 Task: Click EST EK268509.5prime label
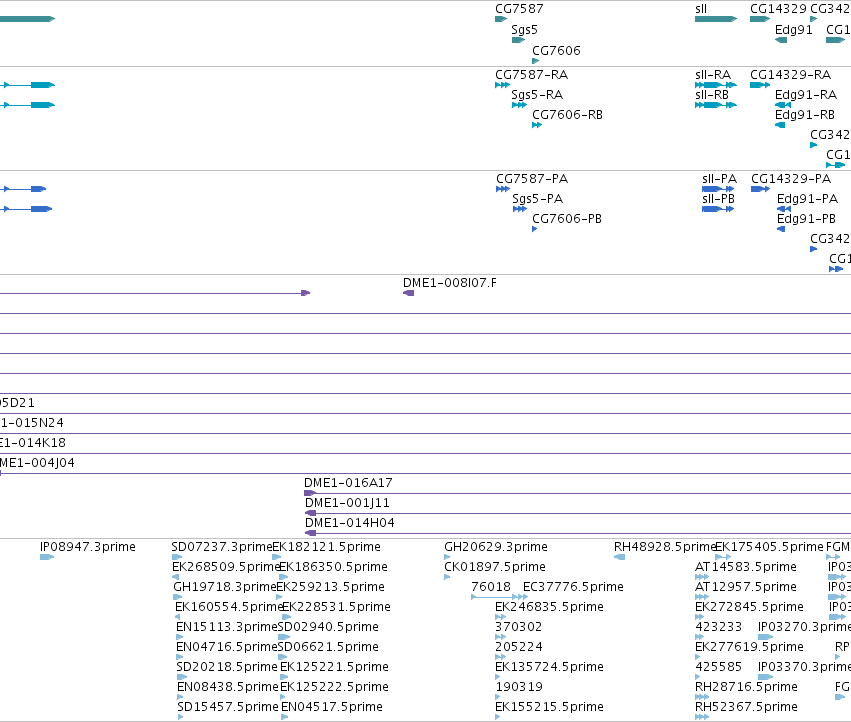pyautogui.click(x=226, y=567)
